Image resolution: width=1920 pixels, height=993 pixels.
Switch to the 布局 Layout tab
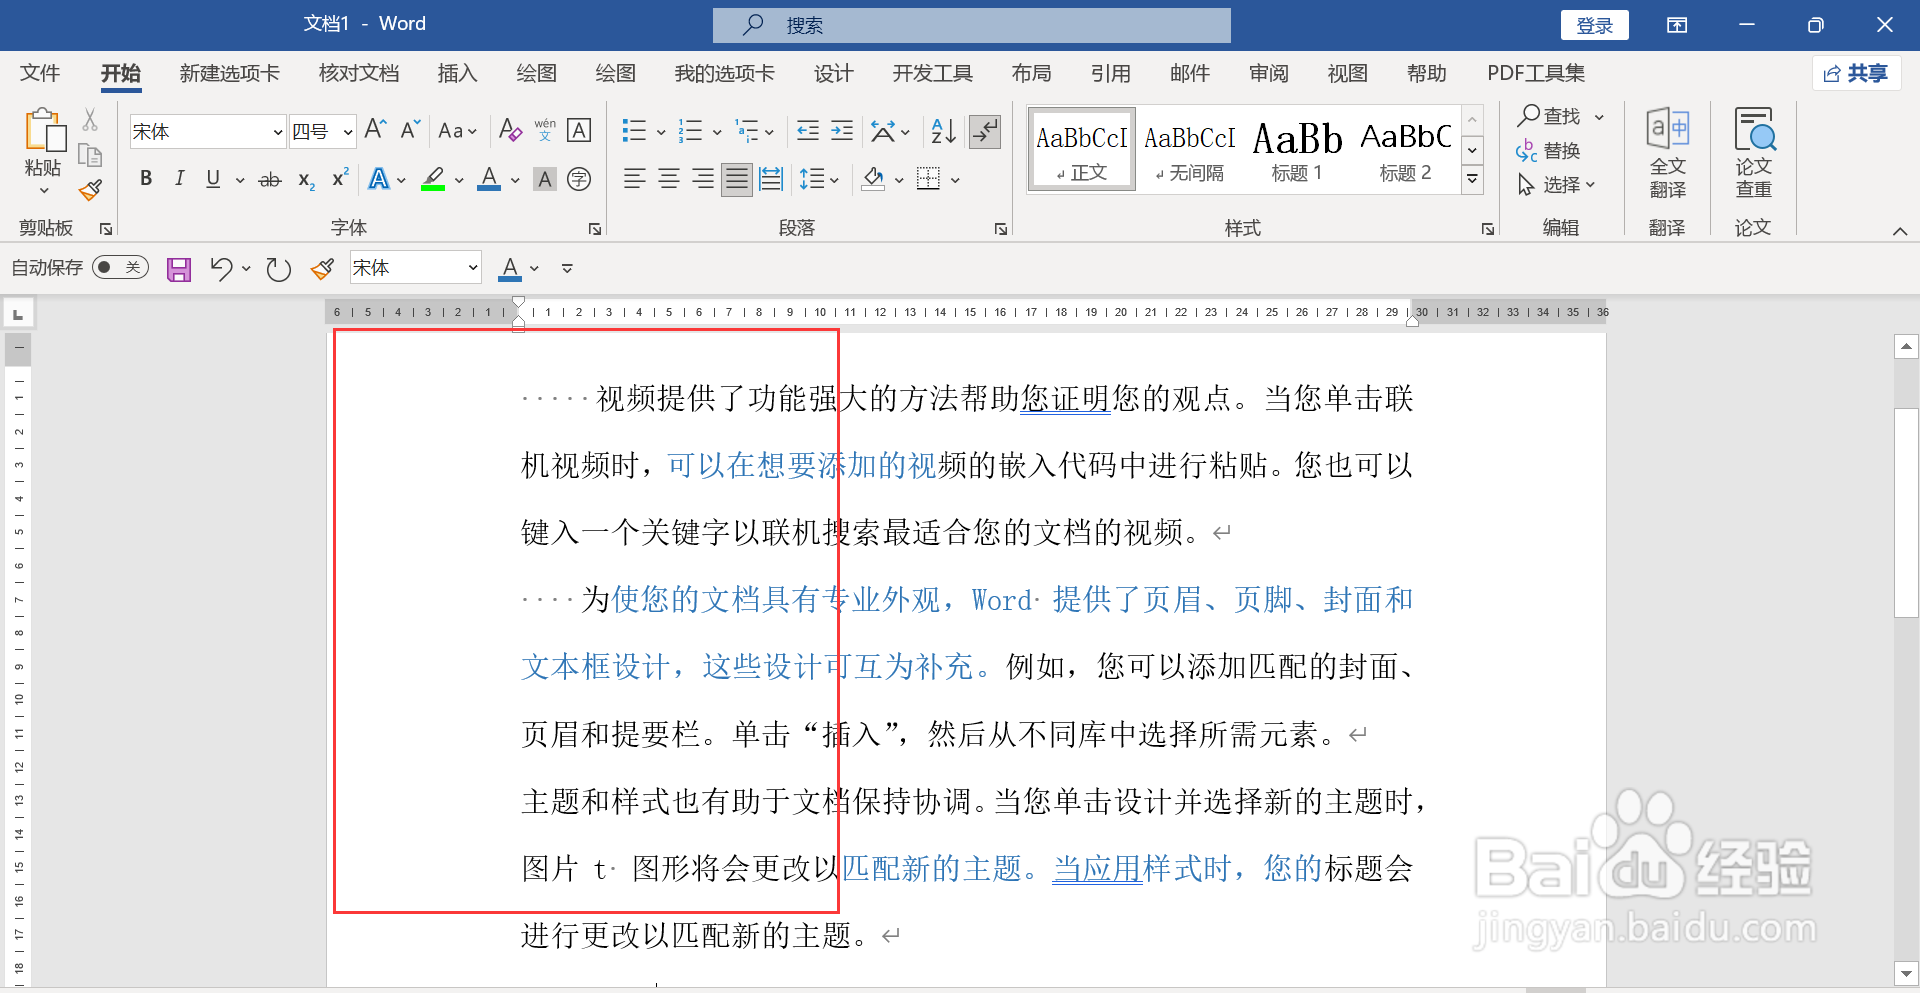coord(1031,73)
